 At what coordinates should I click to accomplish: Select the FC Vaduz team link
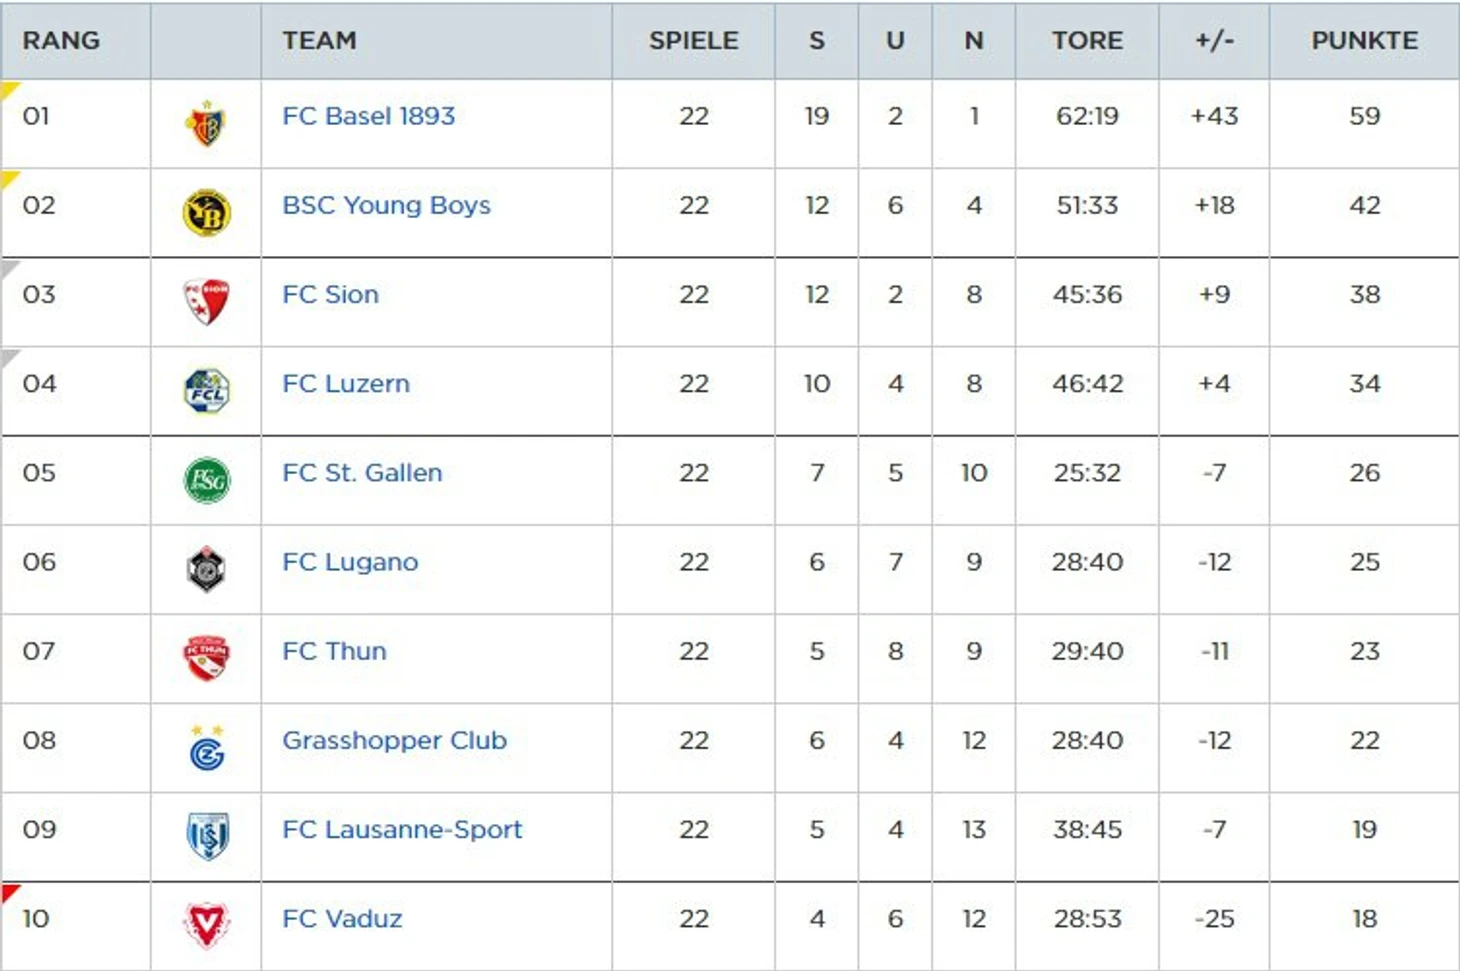pos(342,918)
